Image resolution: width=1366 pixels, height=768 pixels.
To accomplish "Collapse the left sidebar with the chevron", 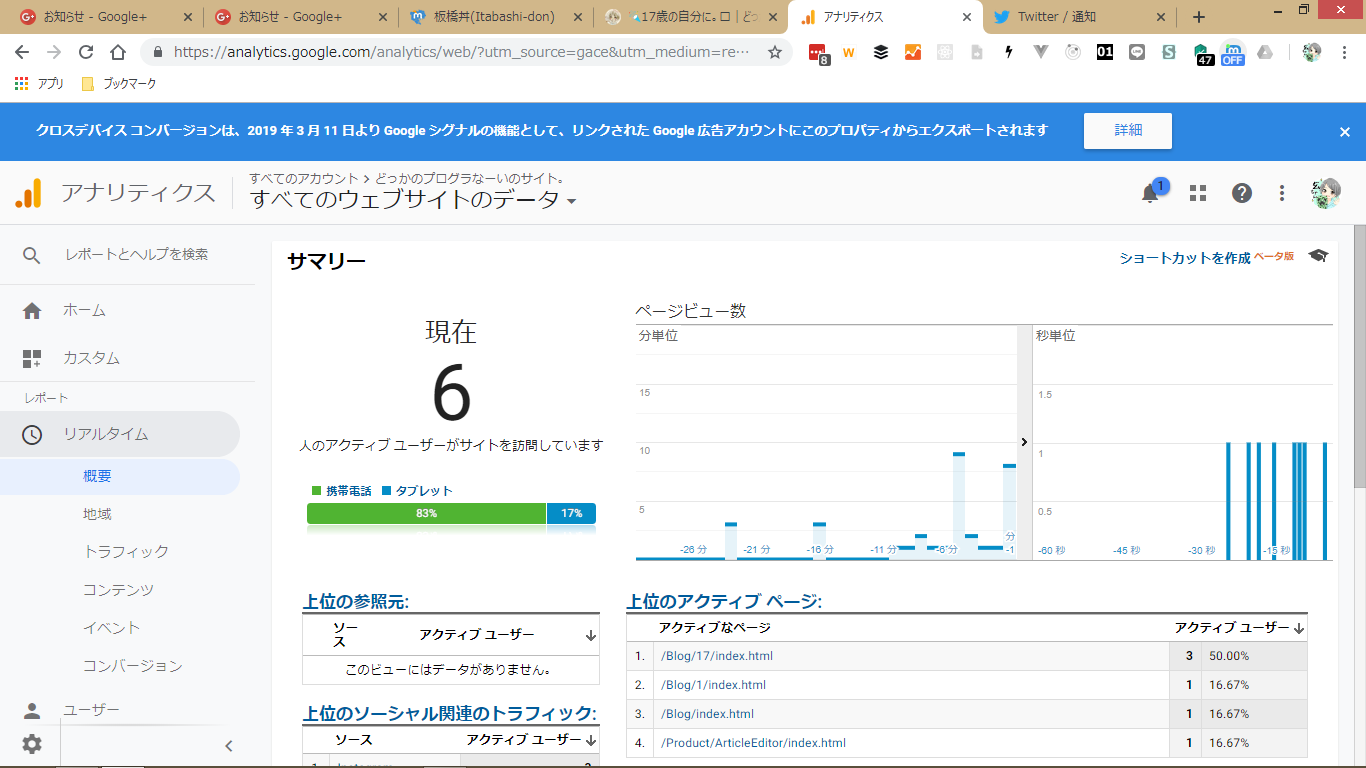I will [x=228, y=745].
